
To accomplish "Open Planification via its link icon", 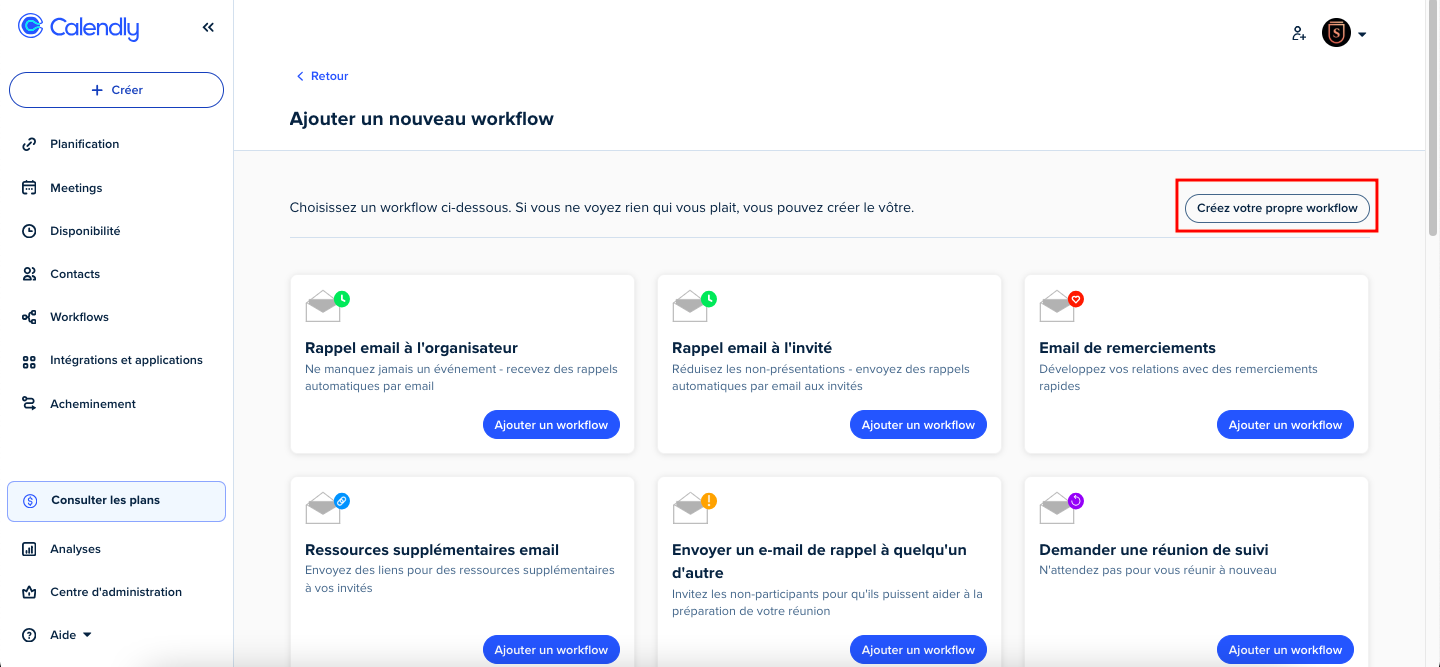I will (30, 144).
